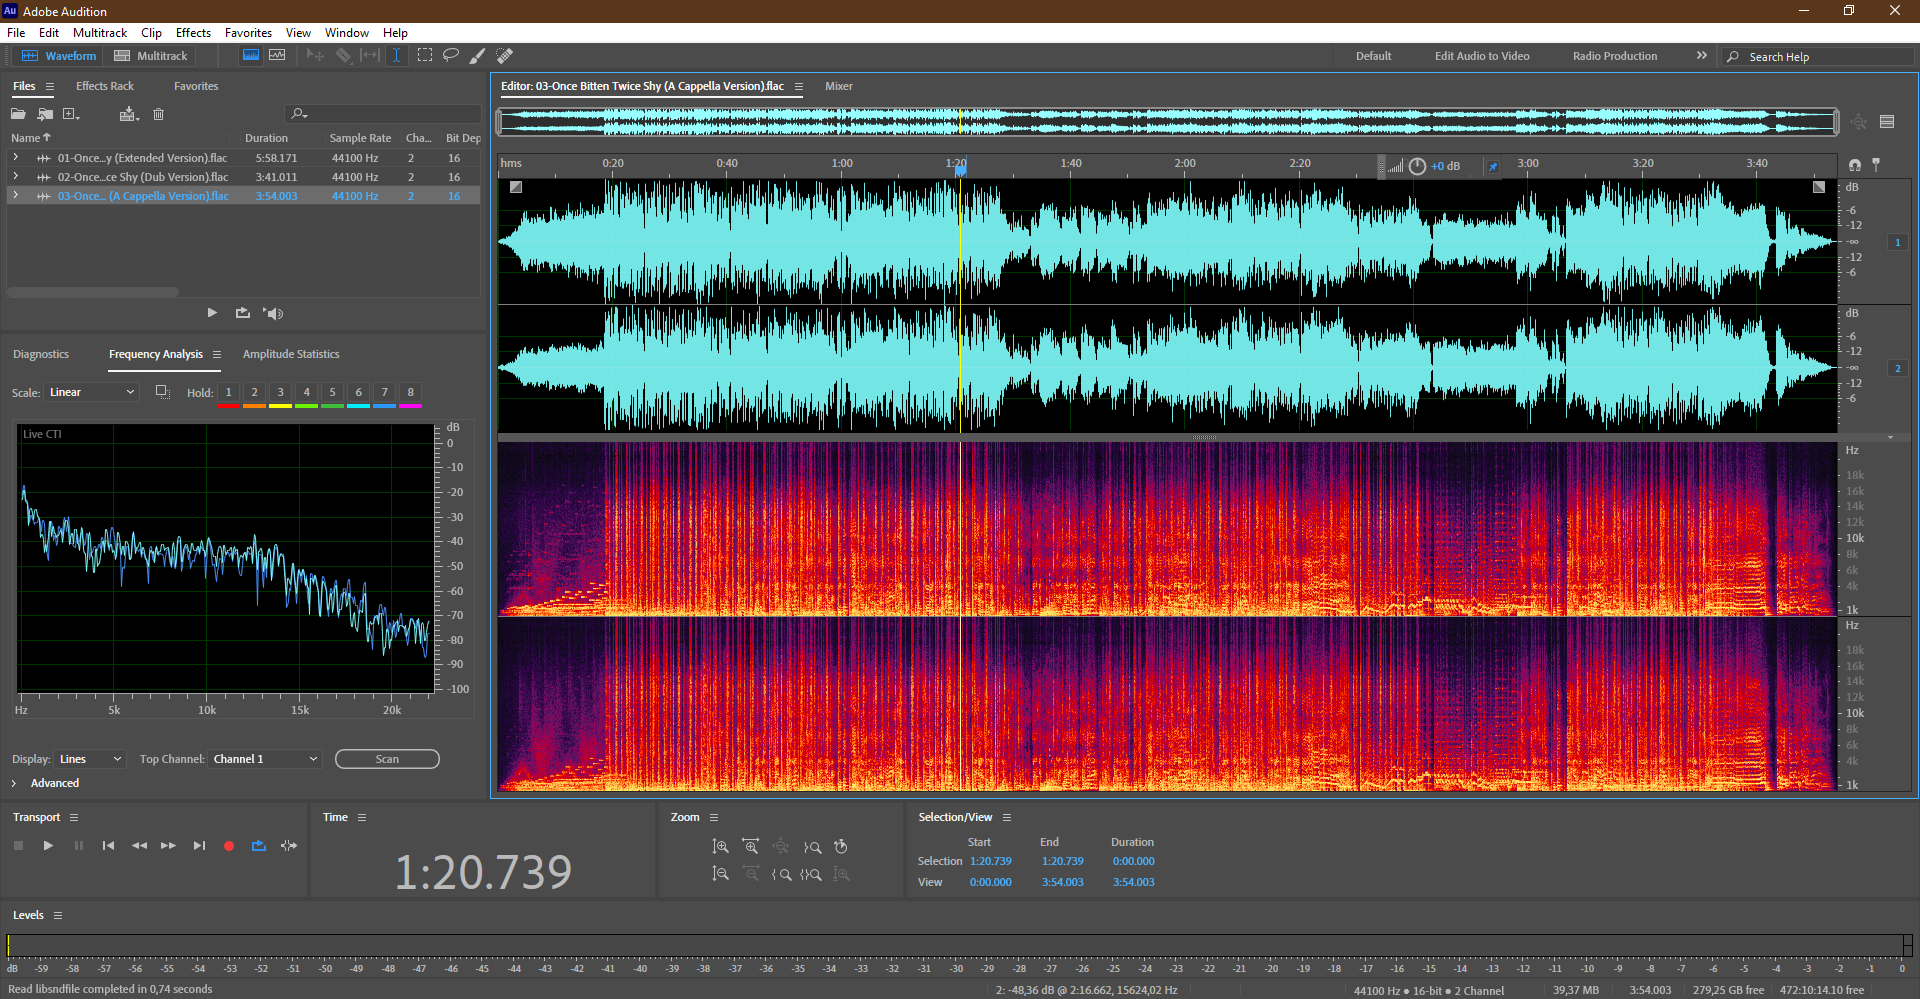This screenshot has height=999, width=1920.
Task: Switch to the Diagnostics tab
Action: 41,354
